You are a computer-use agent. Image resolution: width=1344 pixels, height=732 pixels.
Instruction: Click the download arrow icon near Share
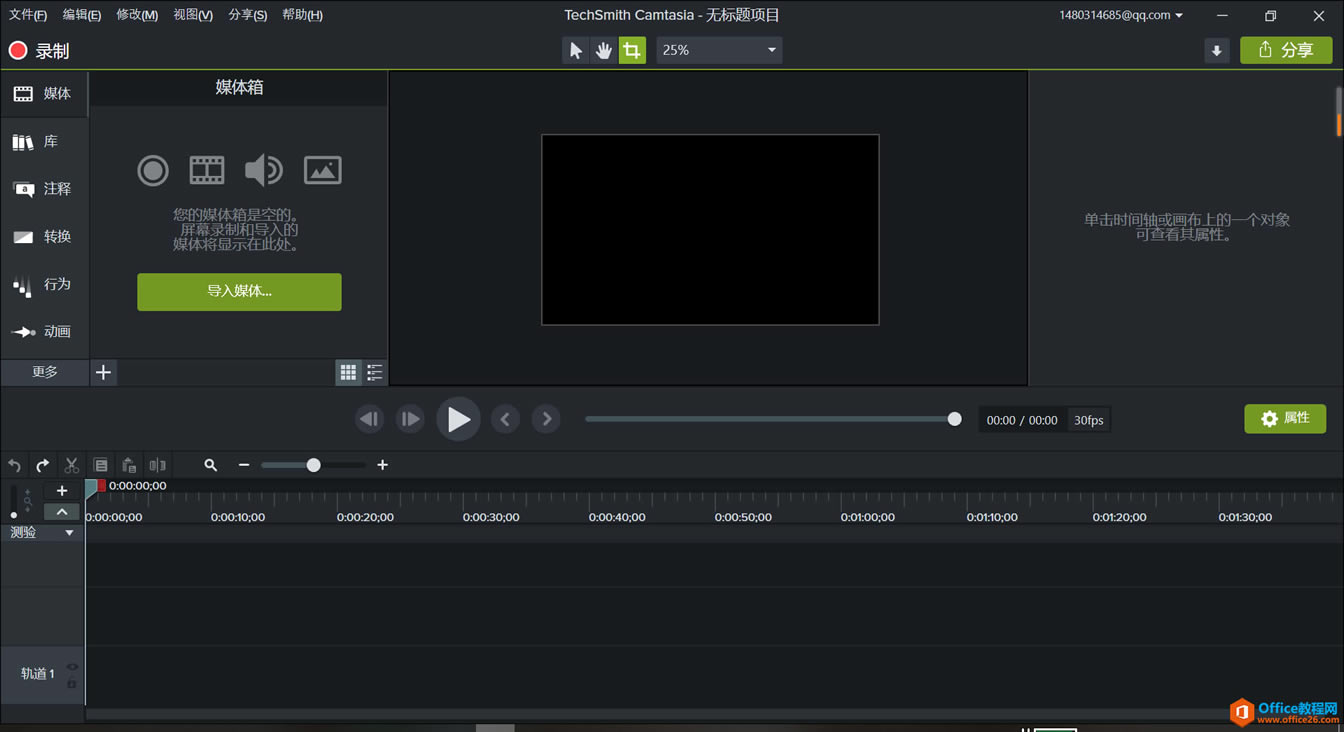(x=1217, y=51)
